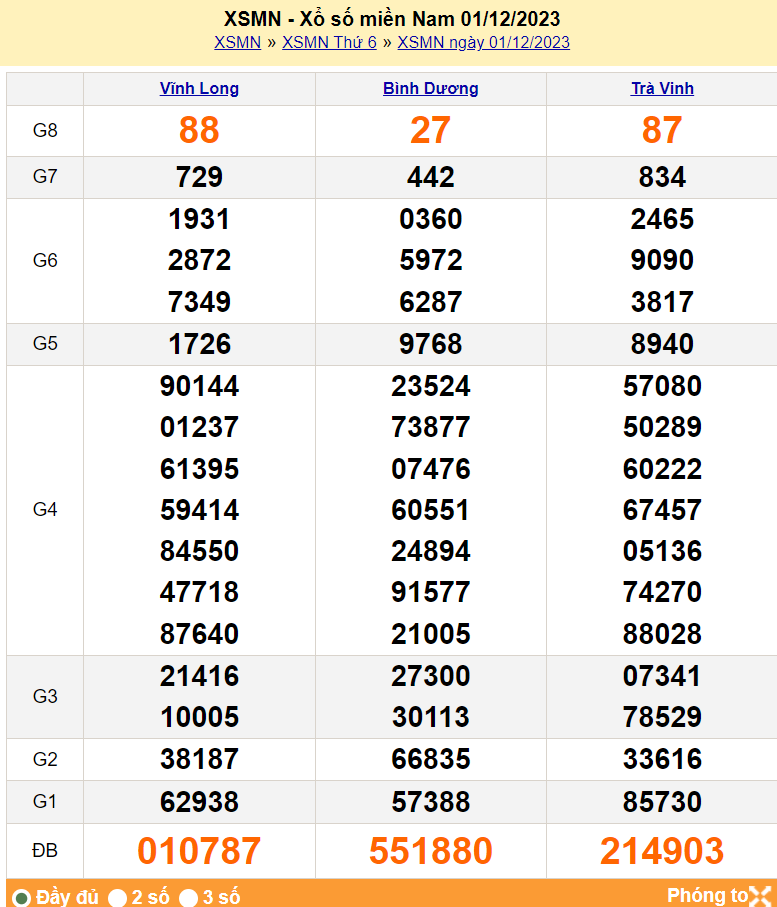Select the Đầy đủ radio button
This screenshot has width=777, height=907.
tap(20, 897)
